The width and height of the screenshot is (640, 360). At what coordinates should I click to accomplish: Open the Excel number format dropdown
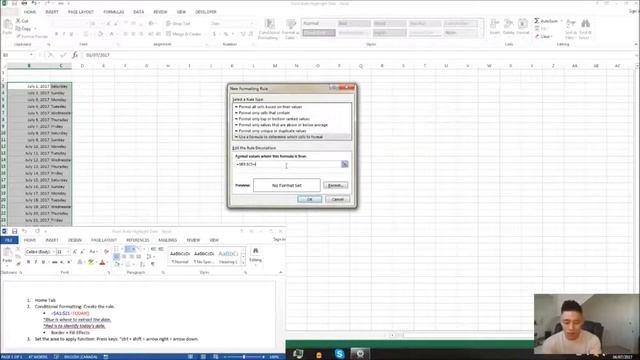[251, 24]
